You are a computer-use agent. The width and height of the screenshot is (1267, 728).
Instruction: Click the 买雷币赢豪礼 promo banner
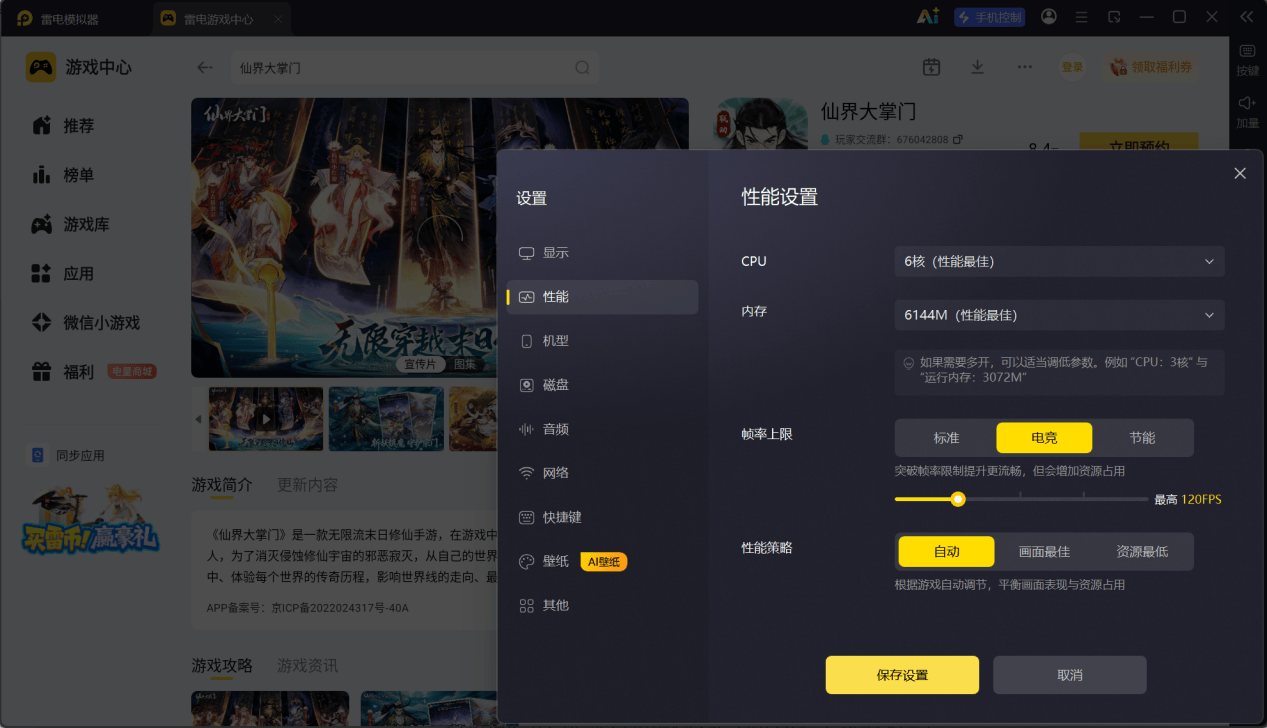tap(91, 520)
